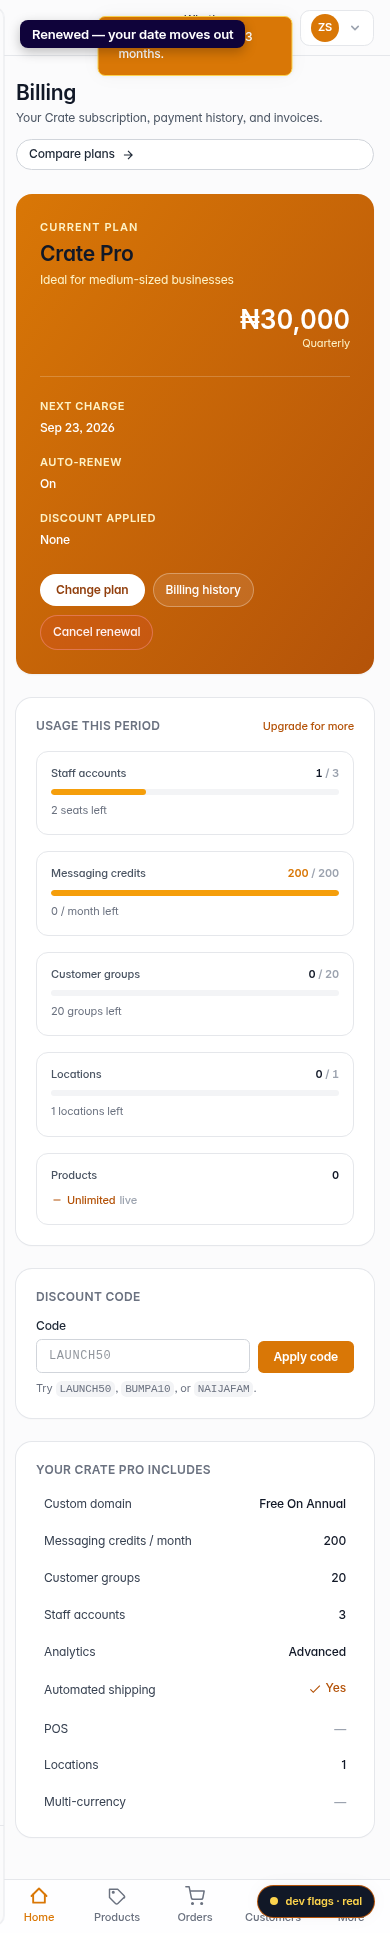Click the '20 groups left' text
This screenshot has width=390, height=1933.
point(86,1011)
